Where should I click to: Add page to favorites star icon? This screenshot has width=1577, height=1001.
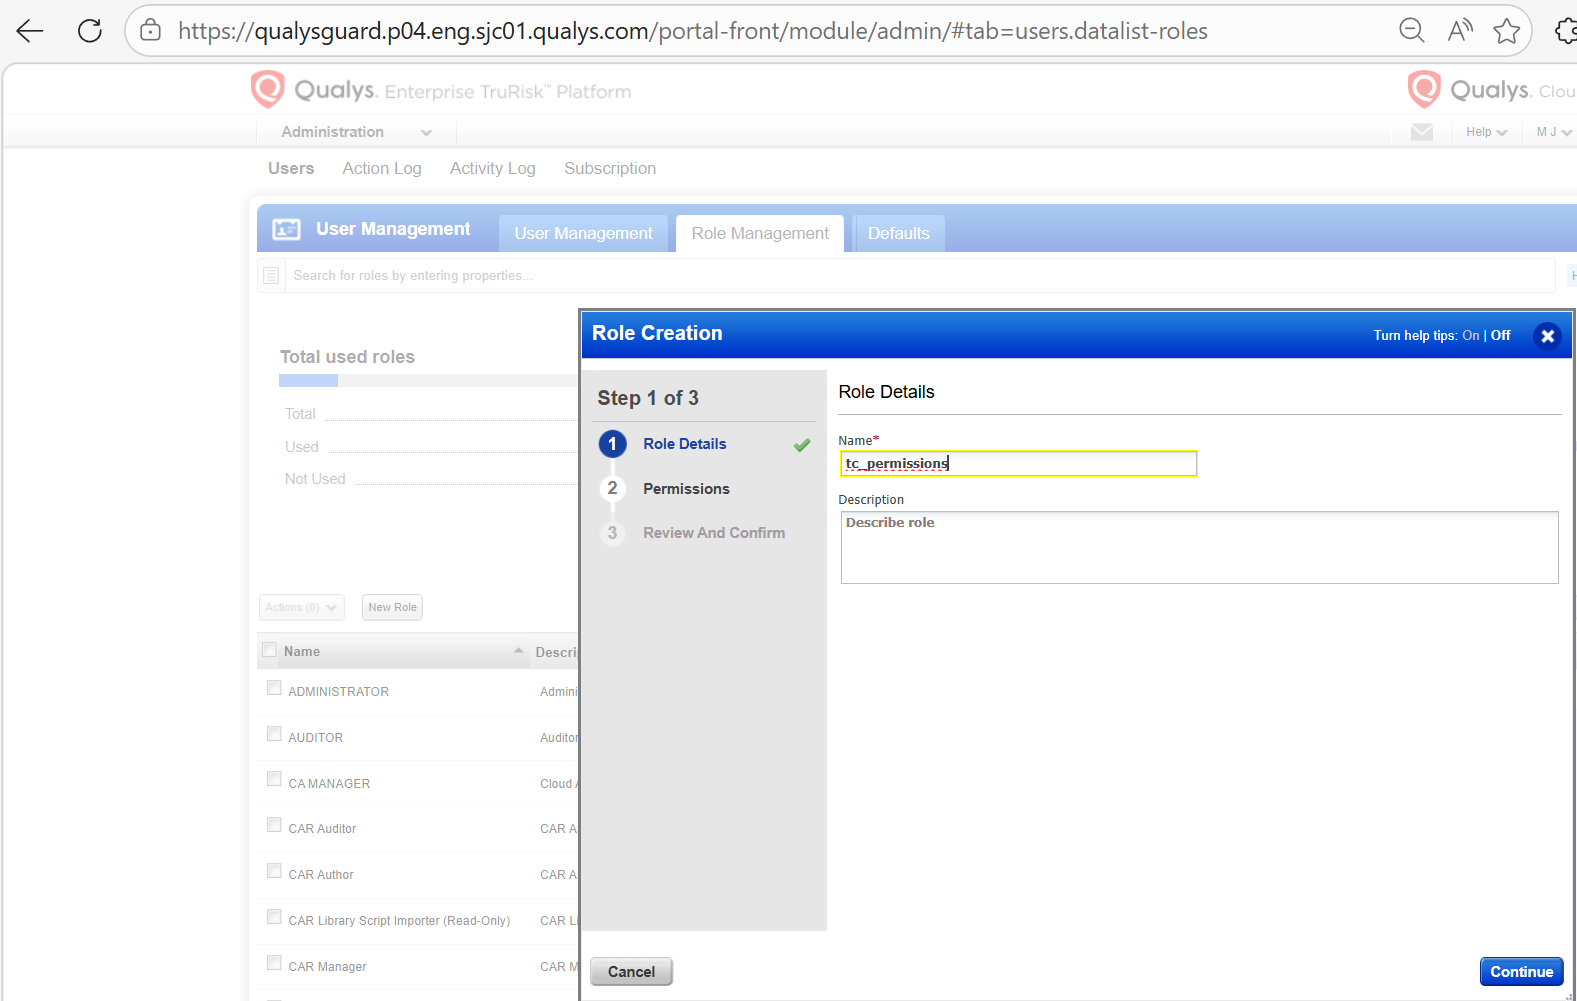1507,31
